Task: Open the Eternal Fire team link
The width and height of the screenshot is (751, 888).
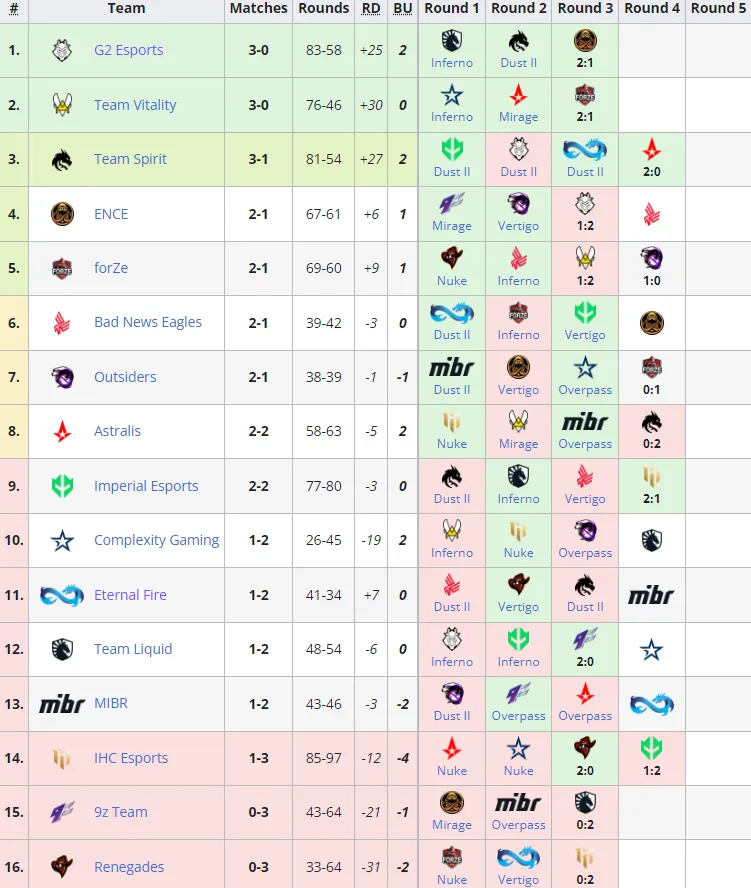Action: tap(130, 595)
